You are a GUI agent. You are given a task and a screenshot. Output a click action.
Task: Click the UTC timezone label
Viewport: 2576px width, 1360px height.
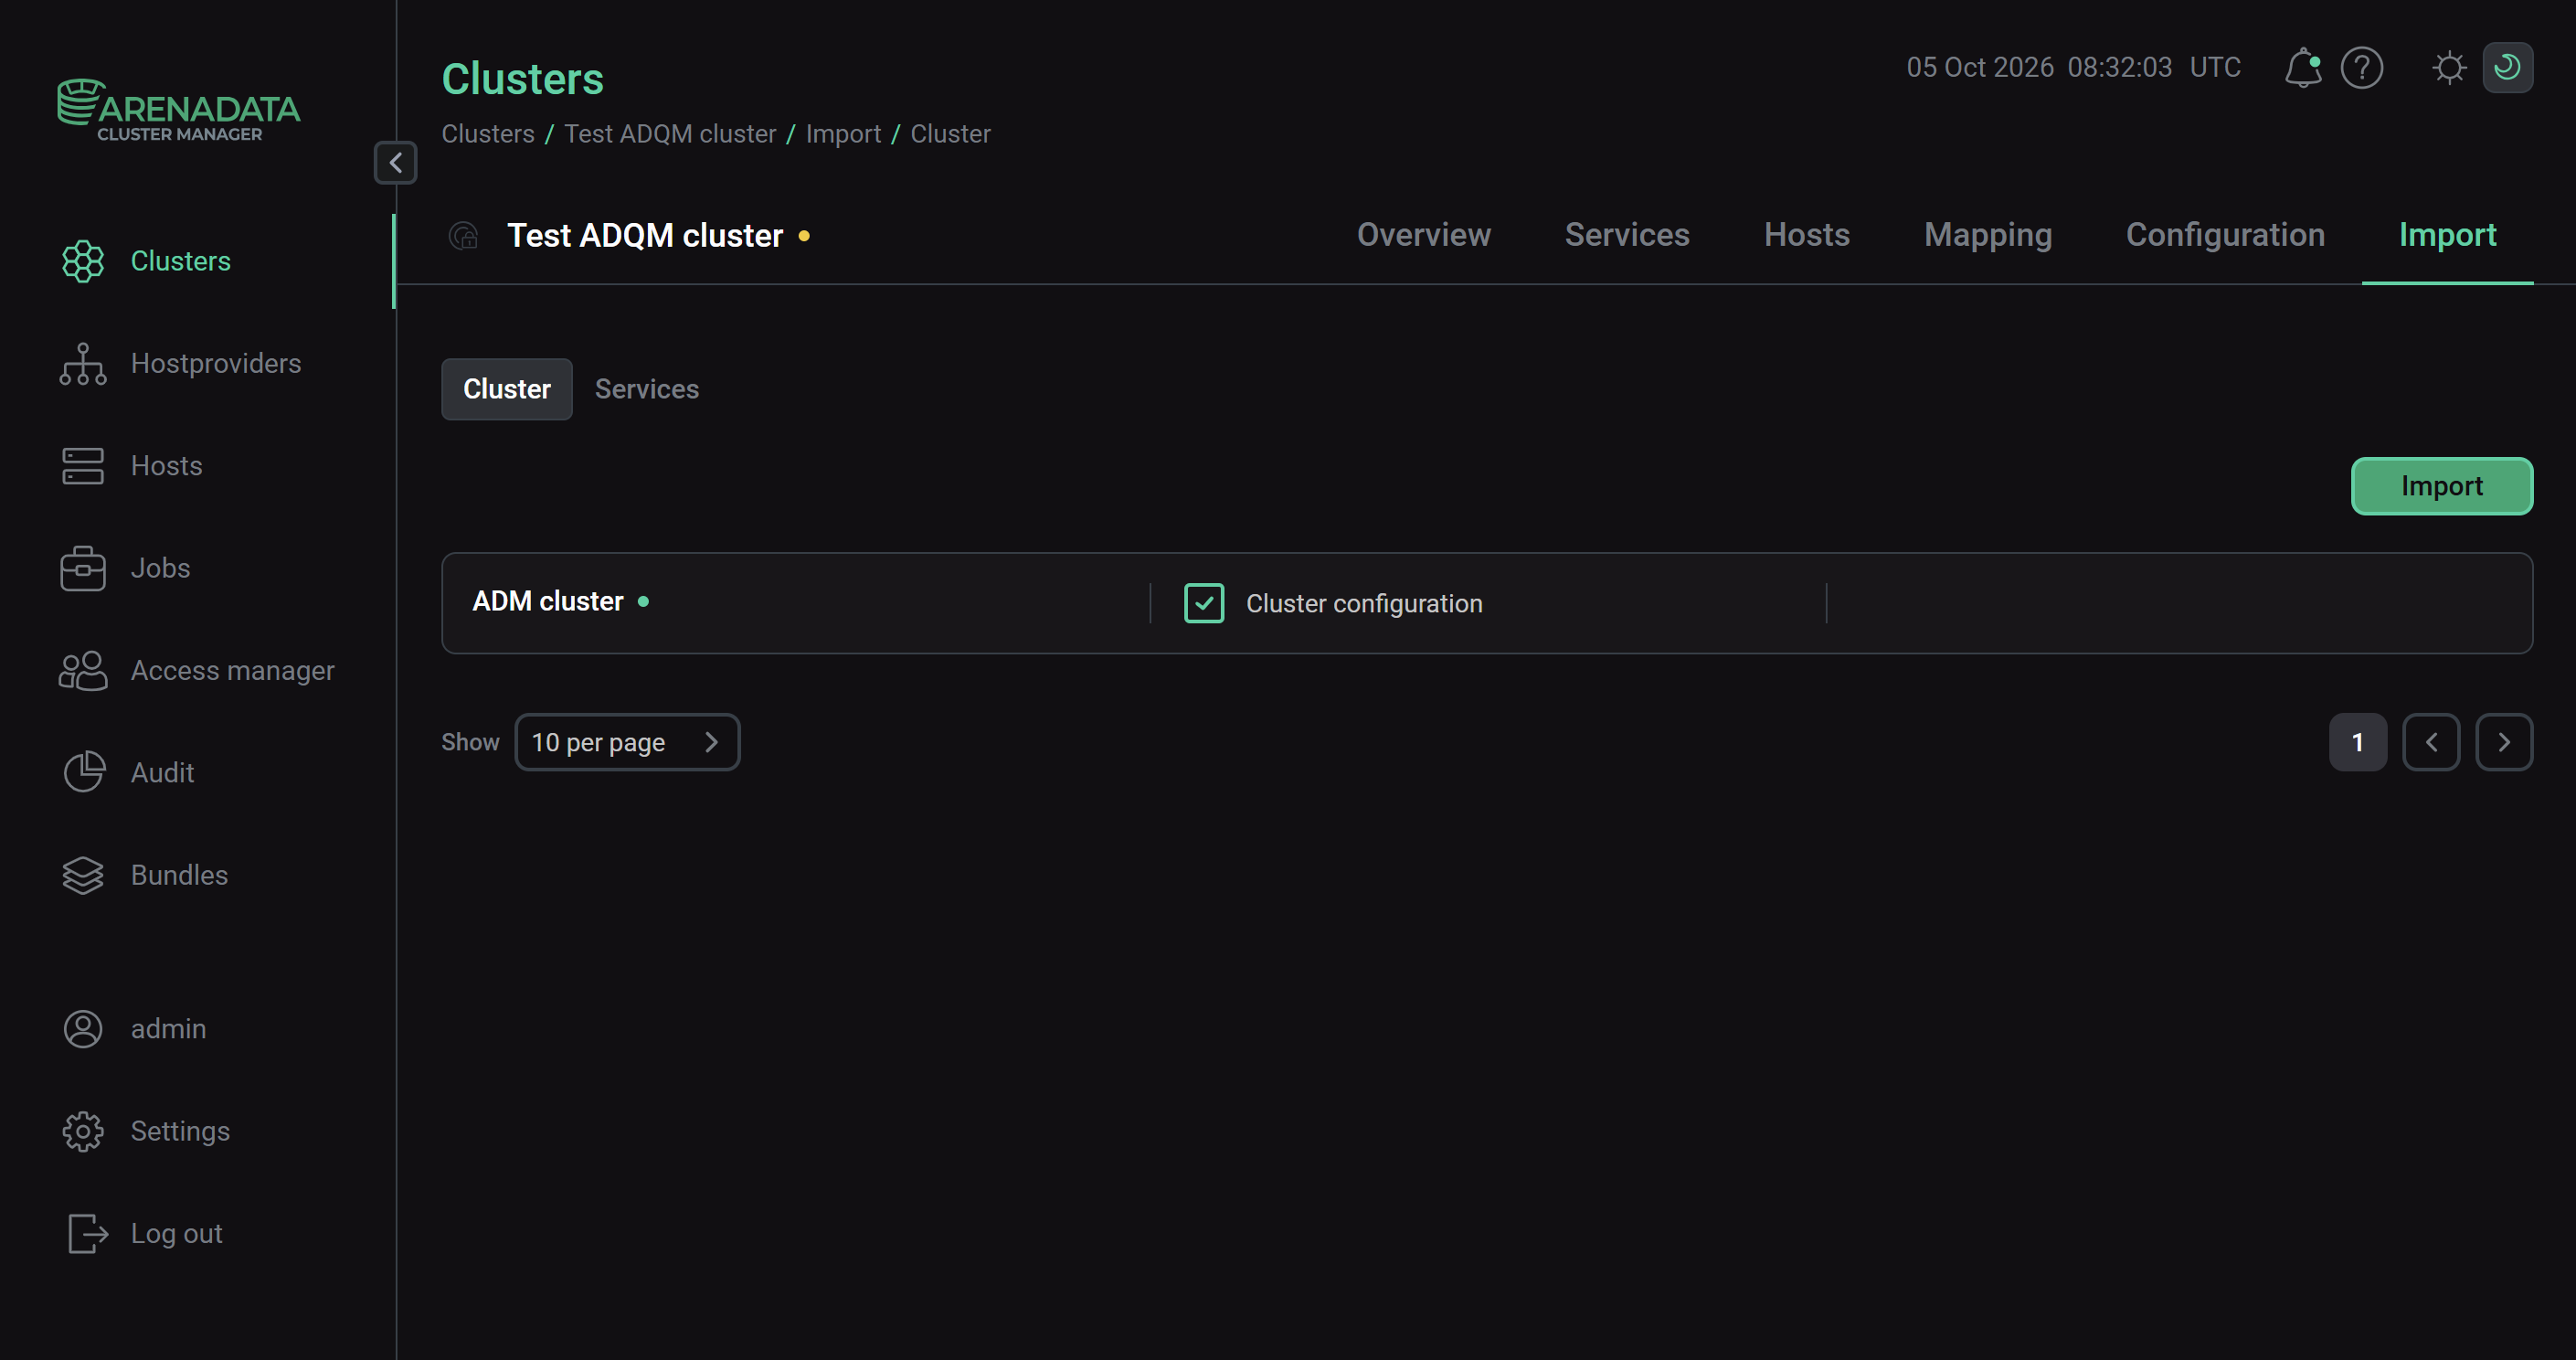pyautogui.click(x=2215, y=68)
